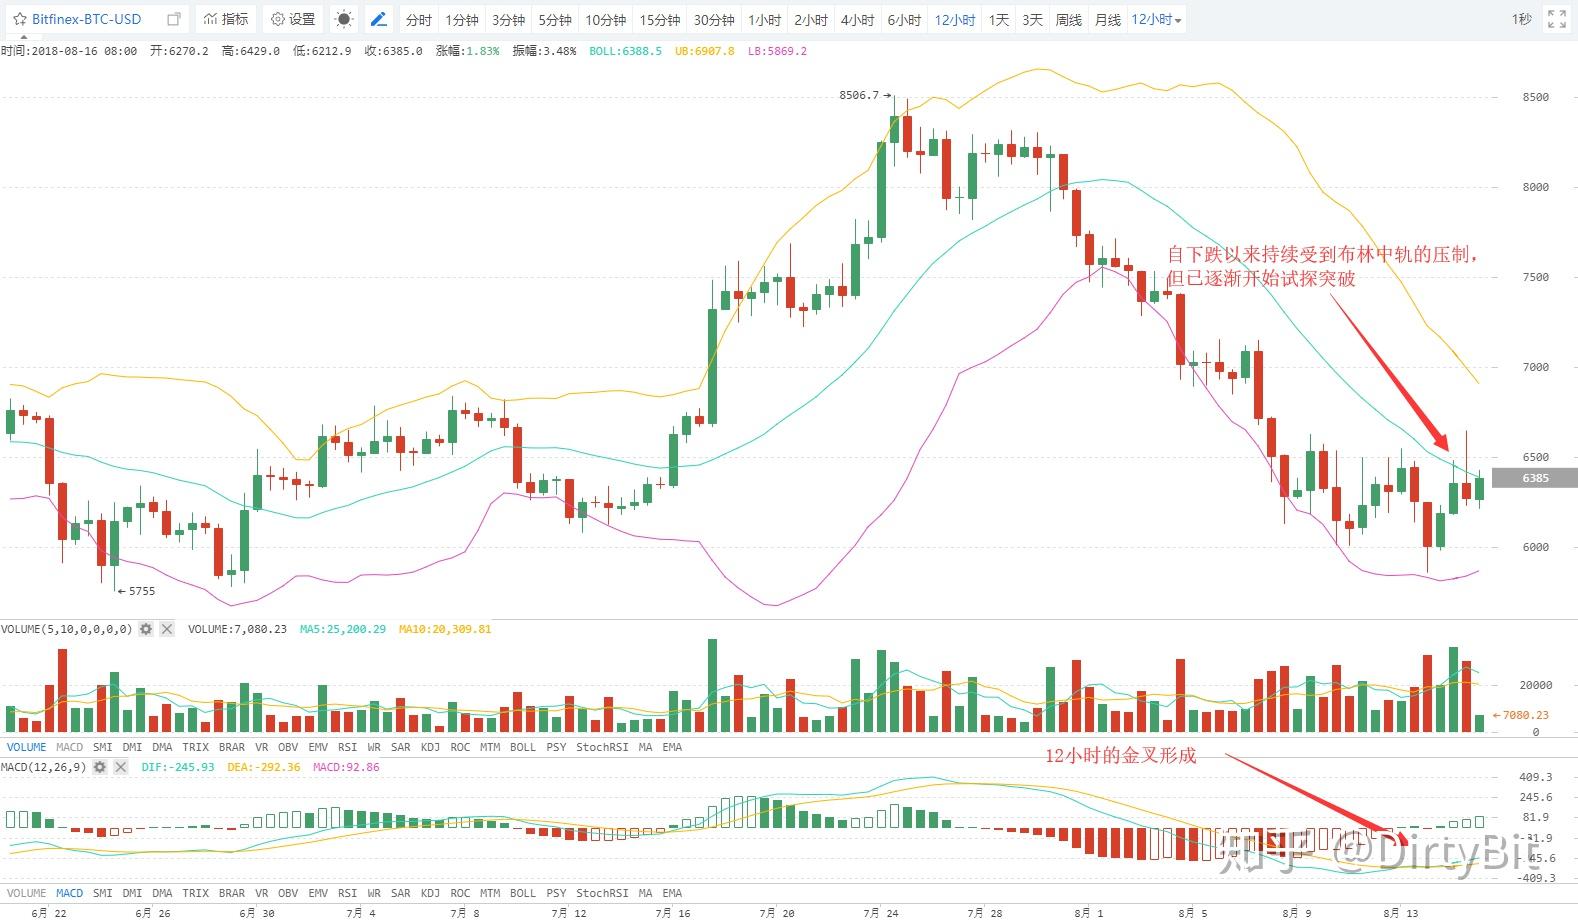This screenshot has width=1578, height=923.
Task: Select the 2小时 timeframe
Action: tap(811, 19)
